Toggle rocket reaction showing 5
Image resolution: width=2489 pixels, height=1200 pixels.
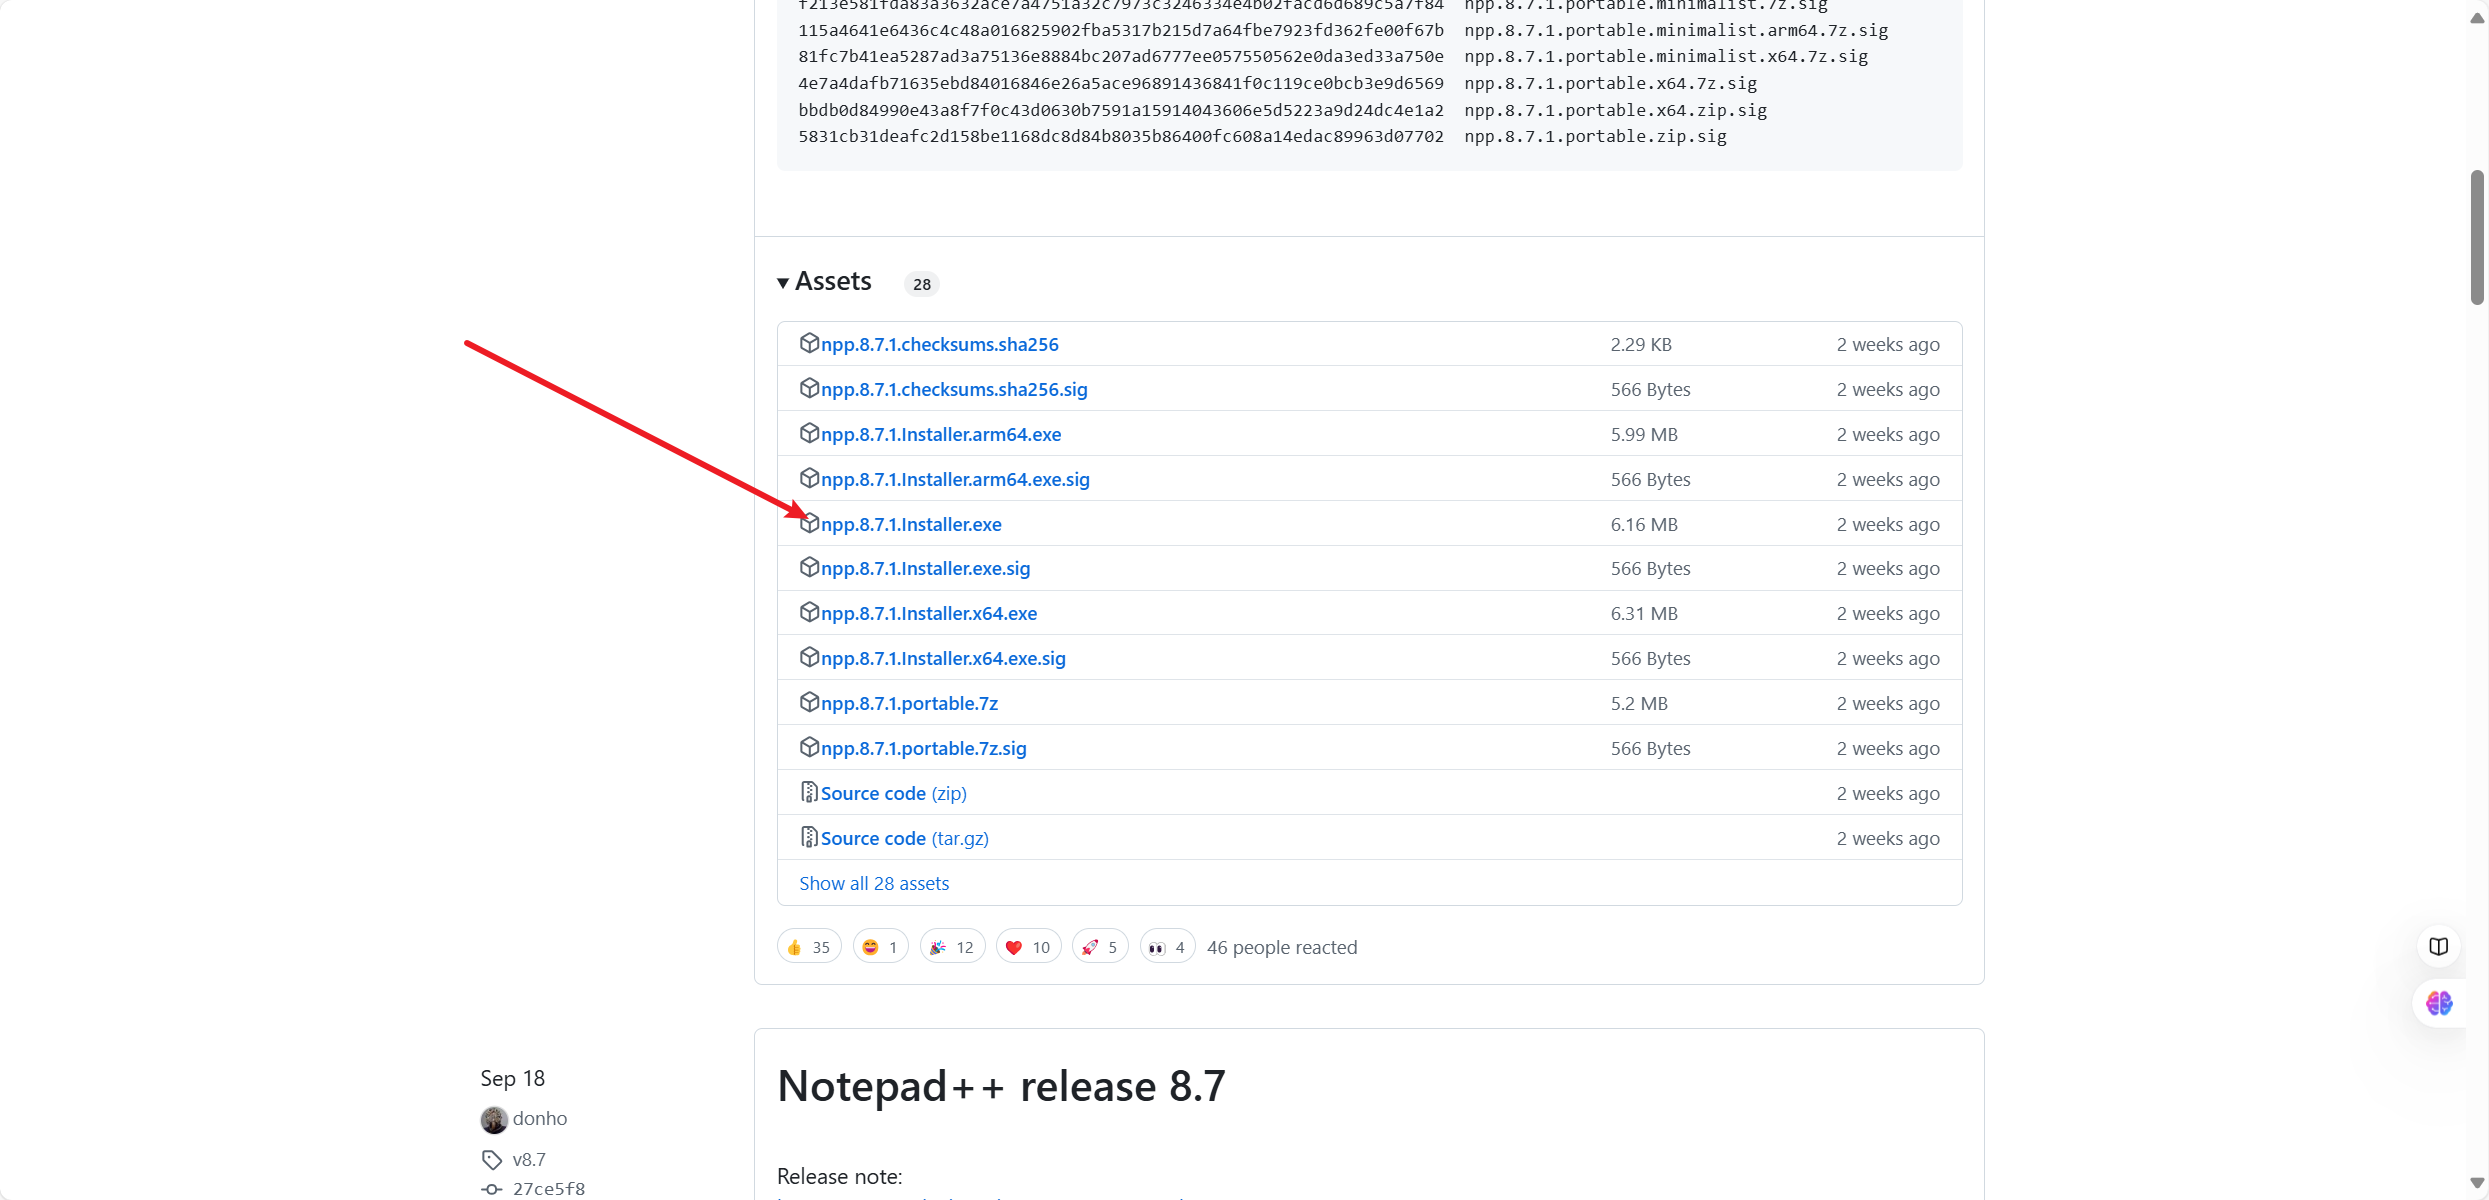(x=1099, y=947)
